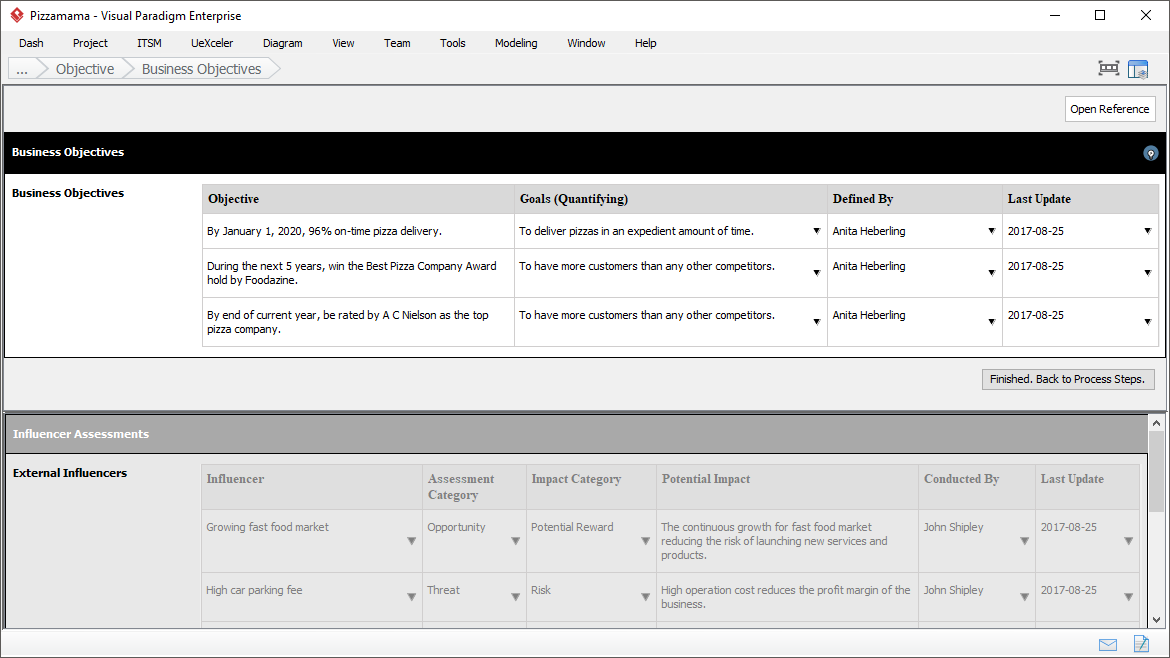
Task: Click Finished. Back to Process Steps. button
Action: pyautogui.click(x=1068, y=379)
